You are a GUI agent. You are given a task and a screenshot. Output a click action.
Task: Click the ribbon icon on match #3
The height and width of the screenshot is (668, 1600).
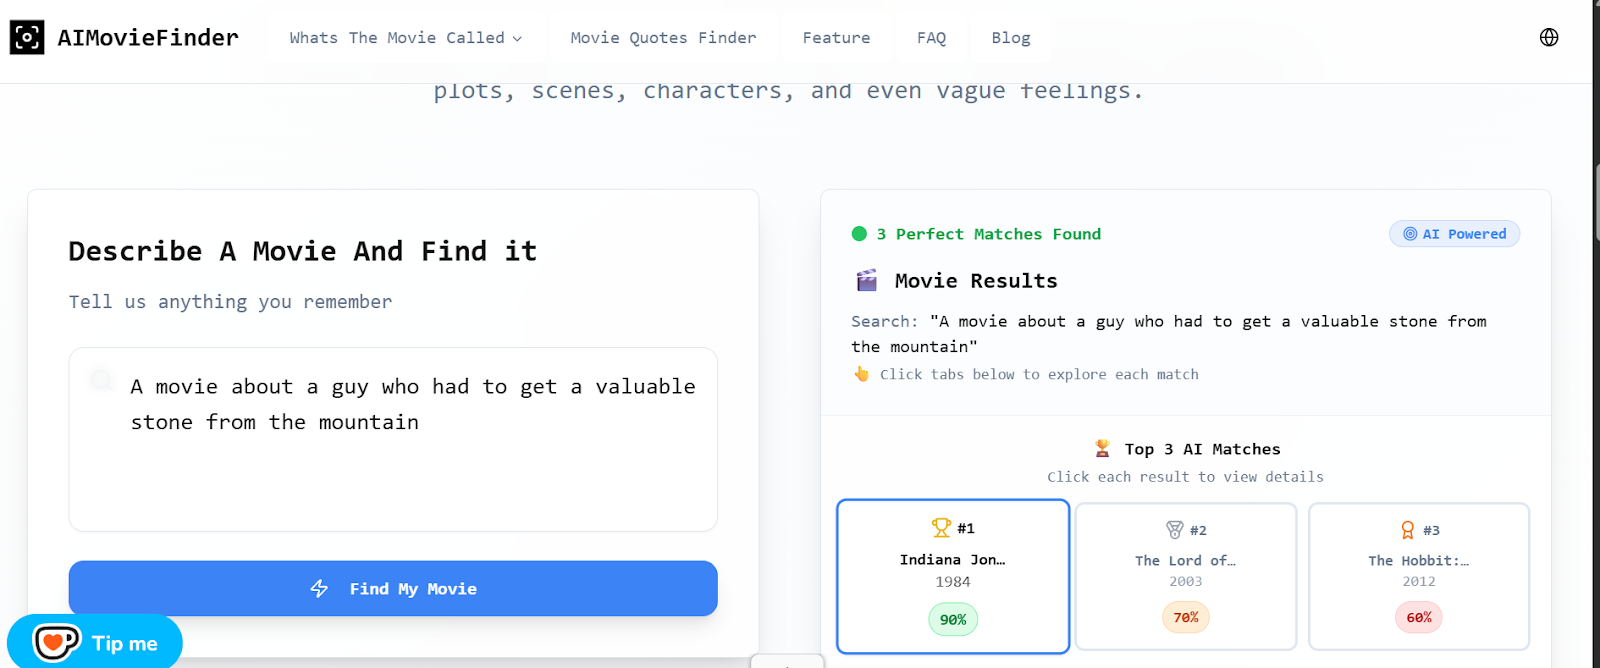tap(1408, 530)
